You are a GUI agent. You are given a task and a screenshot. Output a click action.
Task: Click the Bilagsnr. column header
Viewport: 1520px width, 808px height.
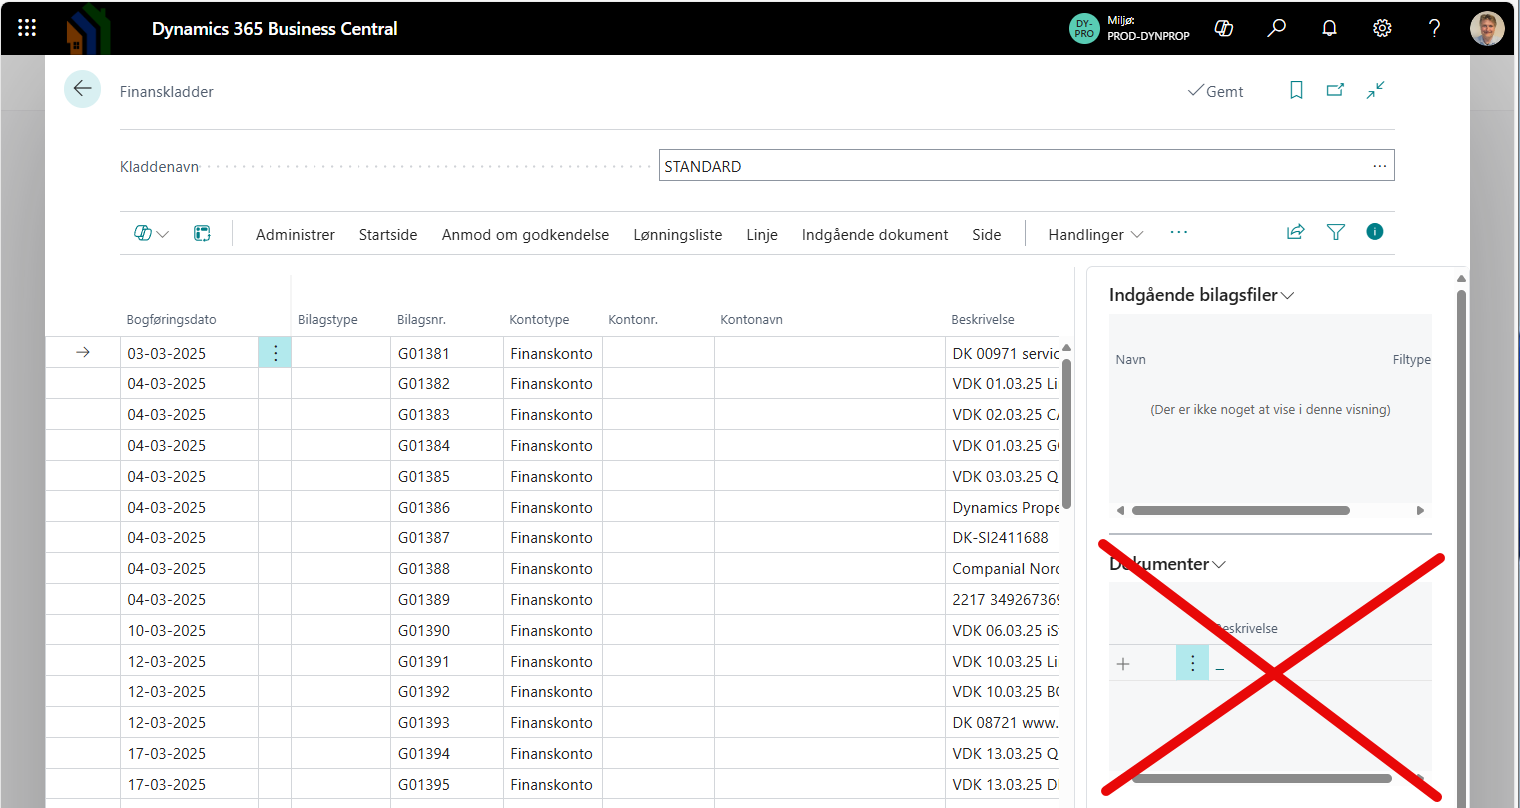point(421,320)
